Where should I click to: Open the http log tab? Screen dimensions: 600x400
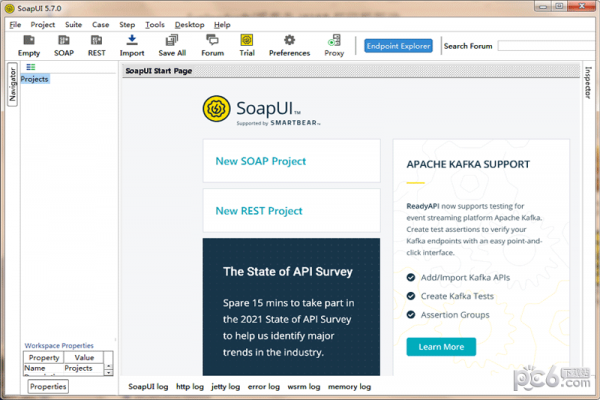(190, 387)
